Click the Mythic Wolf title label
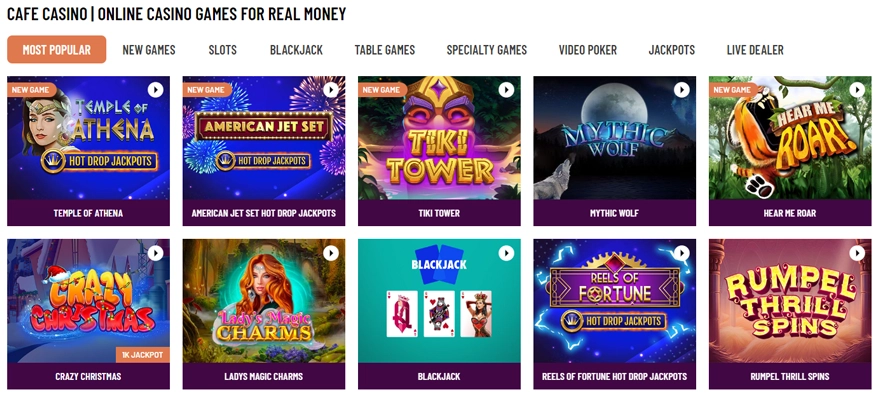The width and height of the screenshot is (880, 397). point(615,213)
